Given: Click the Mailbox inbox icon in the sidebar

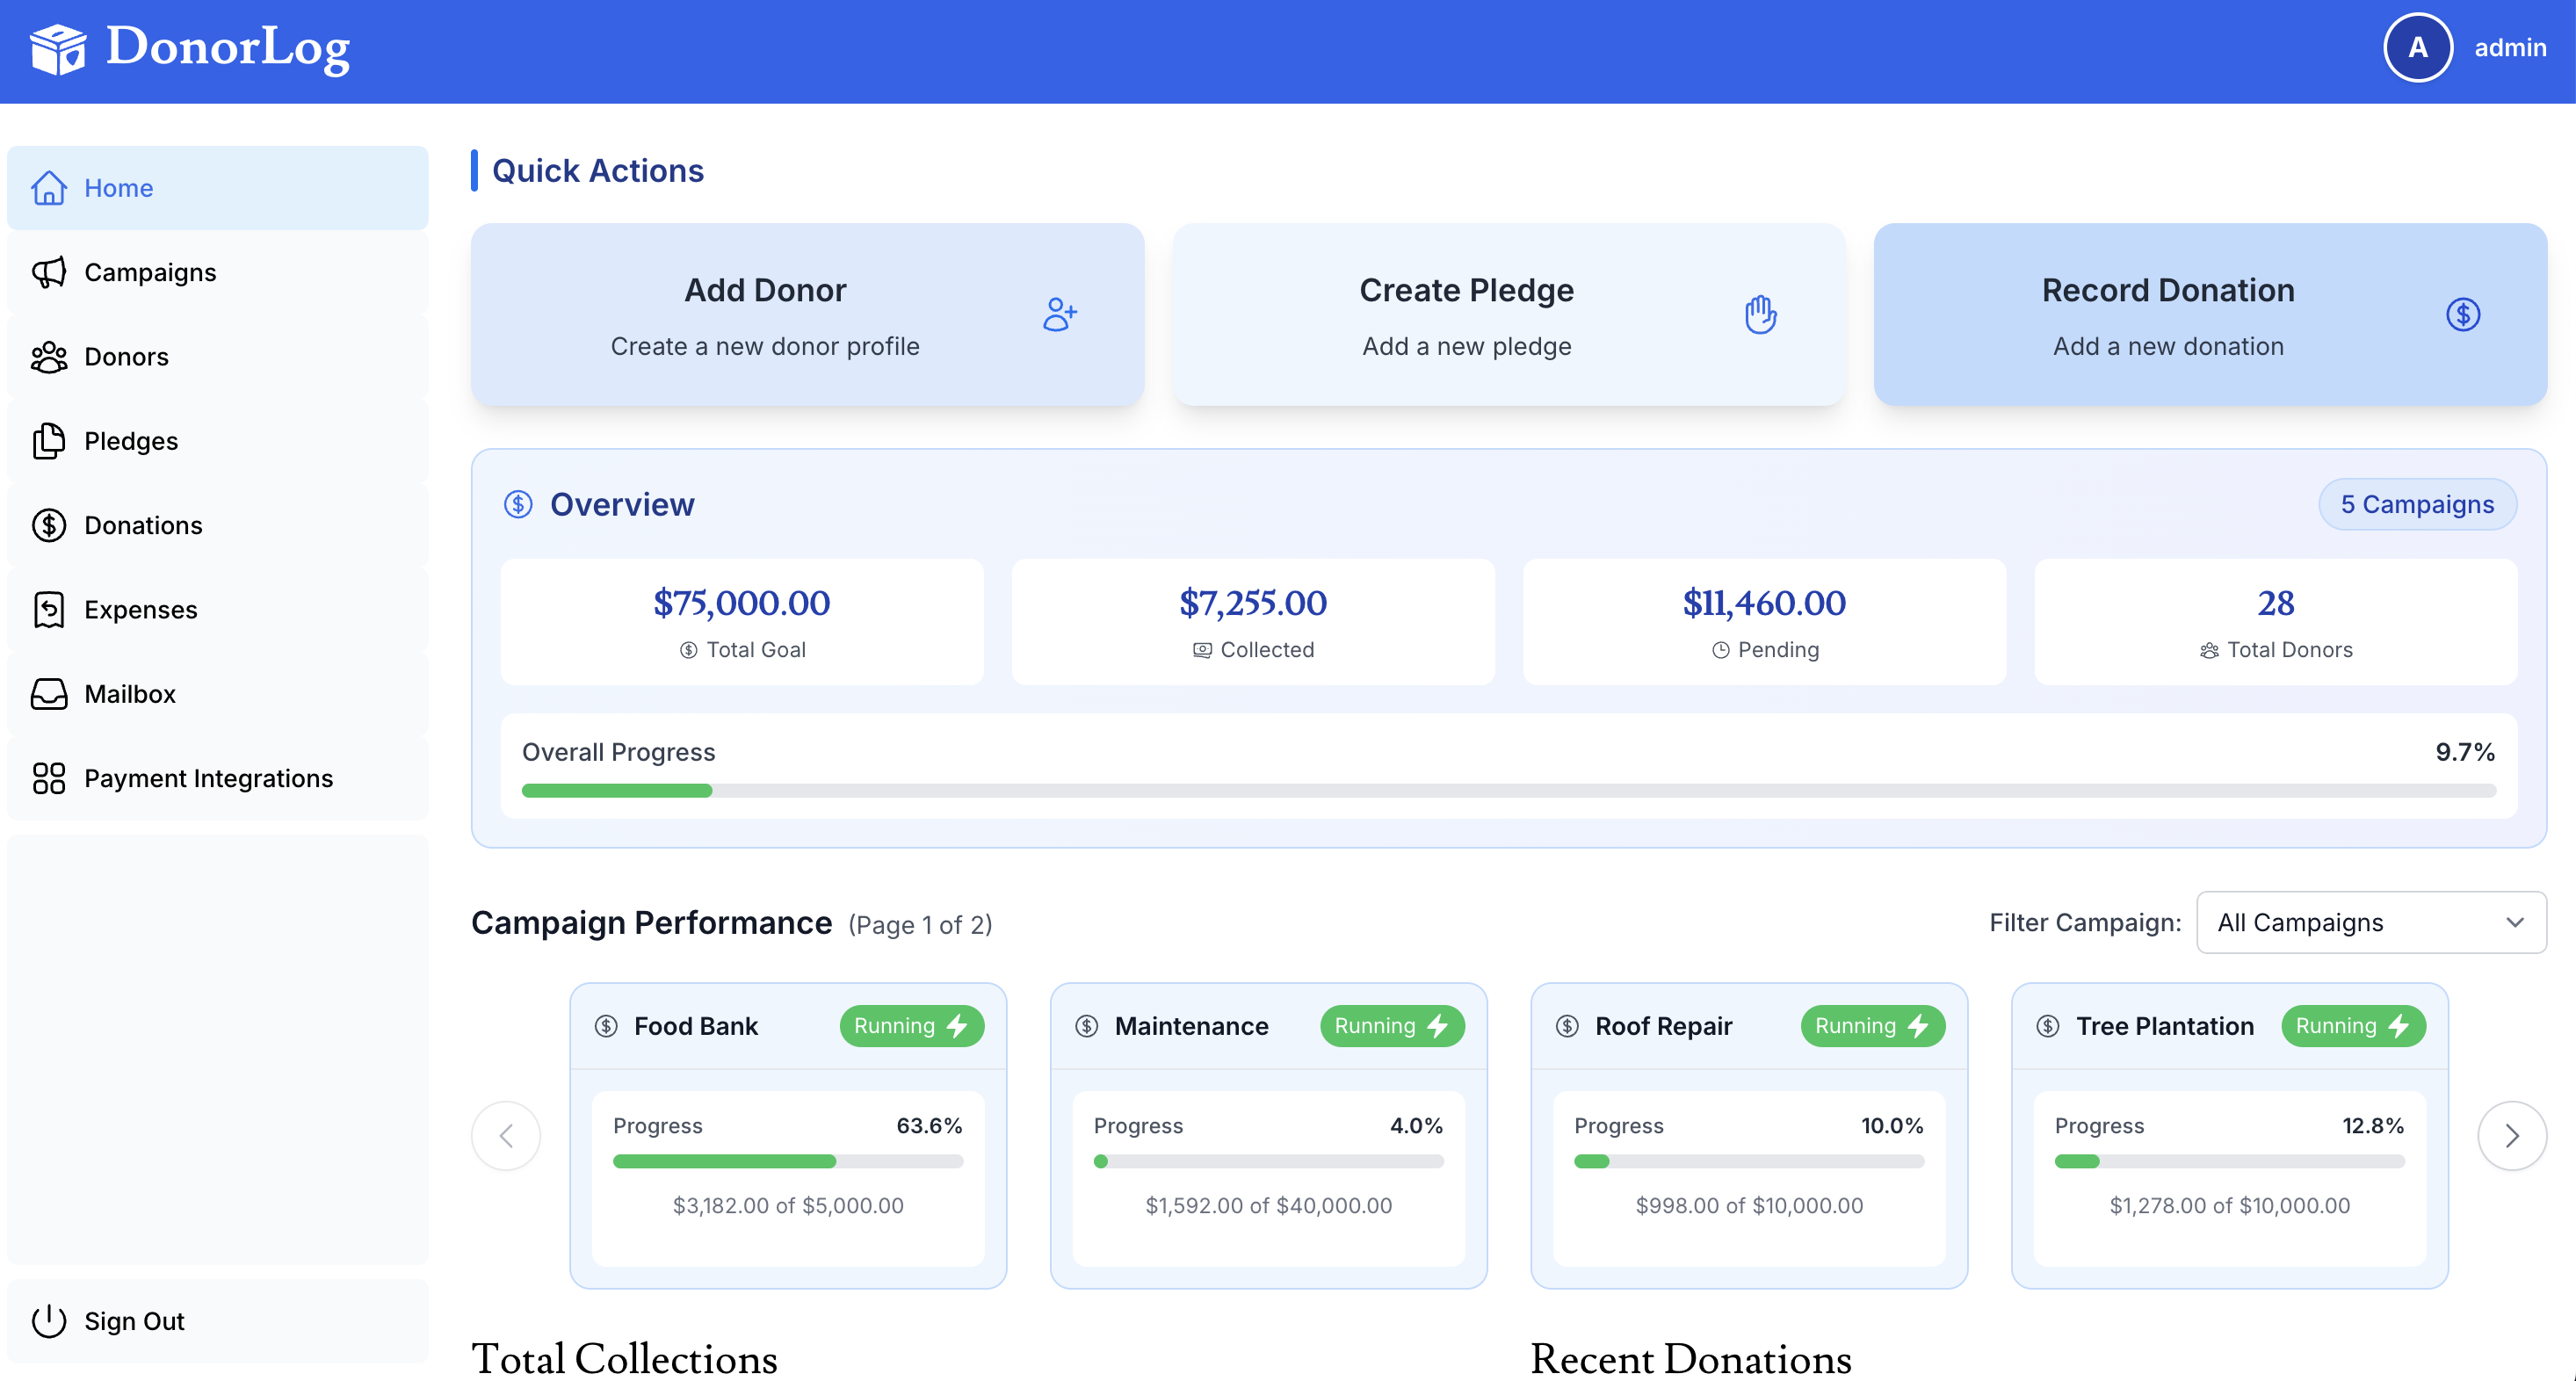Looking at the screenshot, I should (48, 693).
